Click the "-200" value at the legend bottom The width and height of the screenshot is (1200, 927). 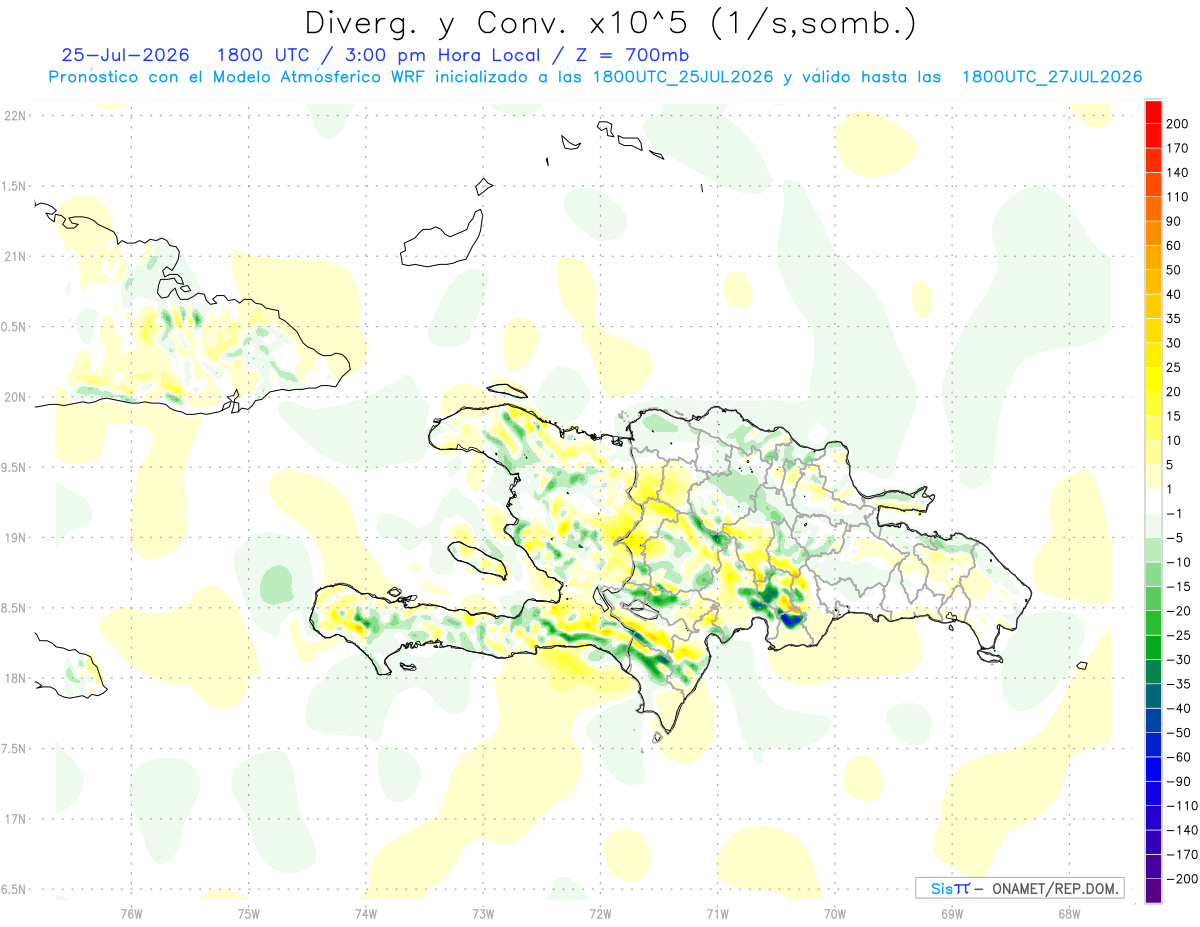click(1182, 879)
